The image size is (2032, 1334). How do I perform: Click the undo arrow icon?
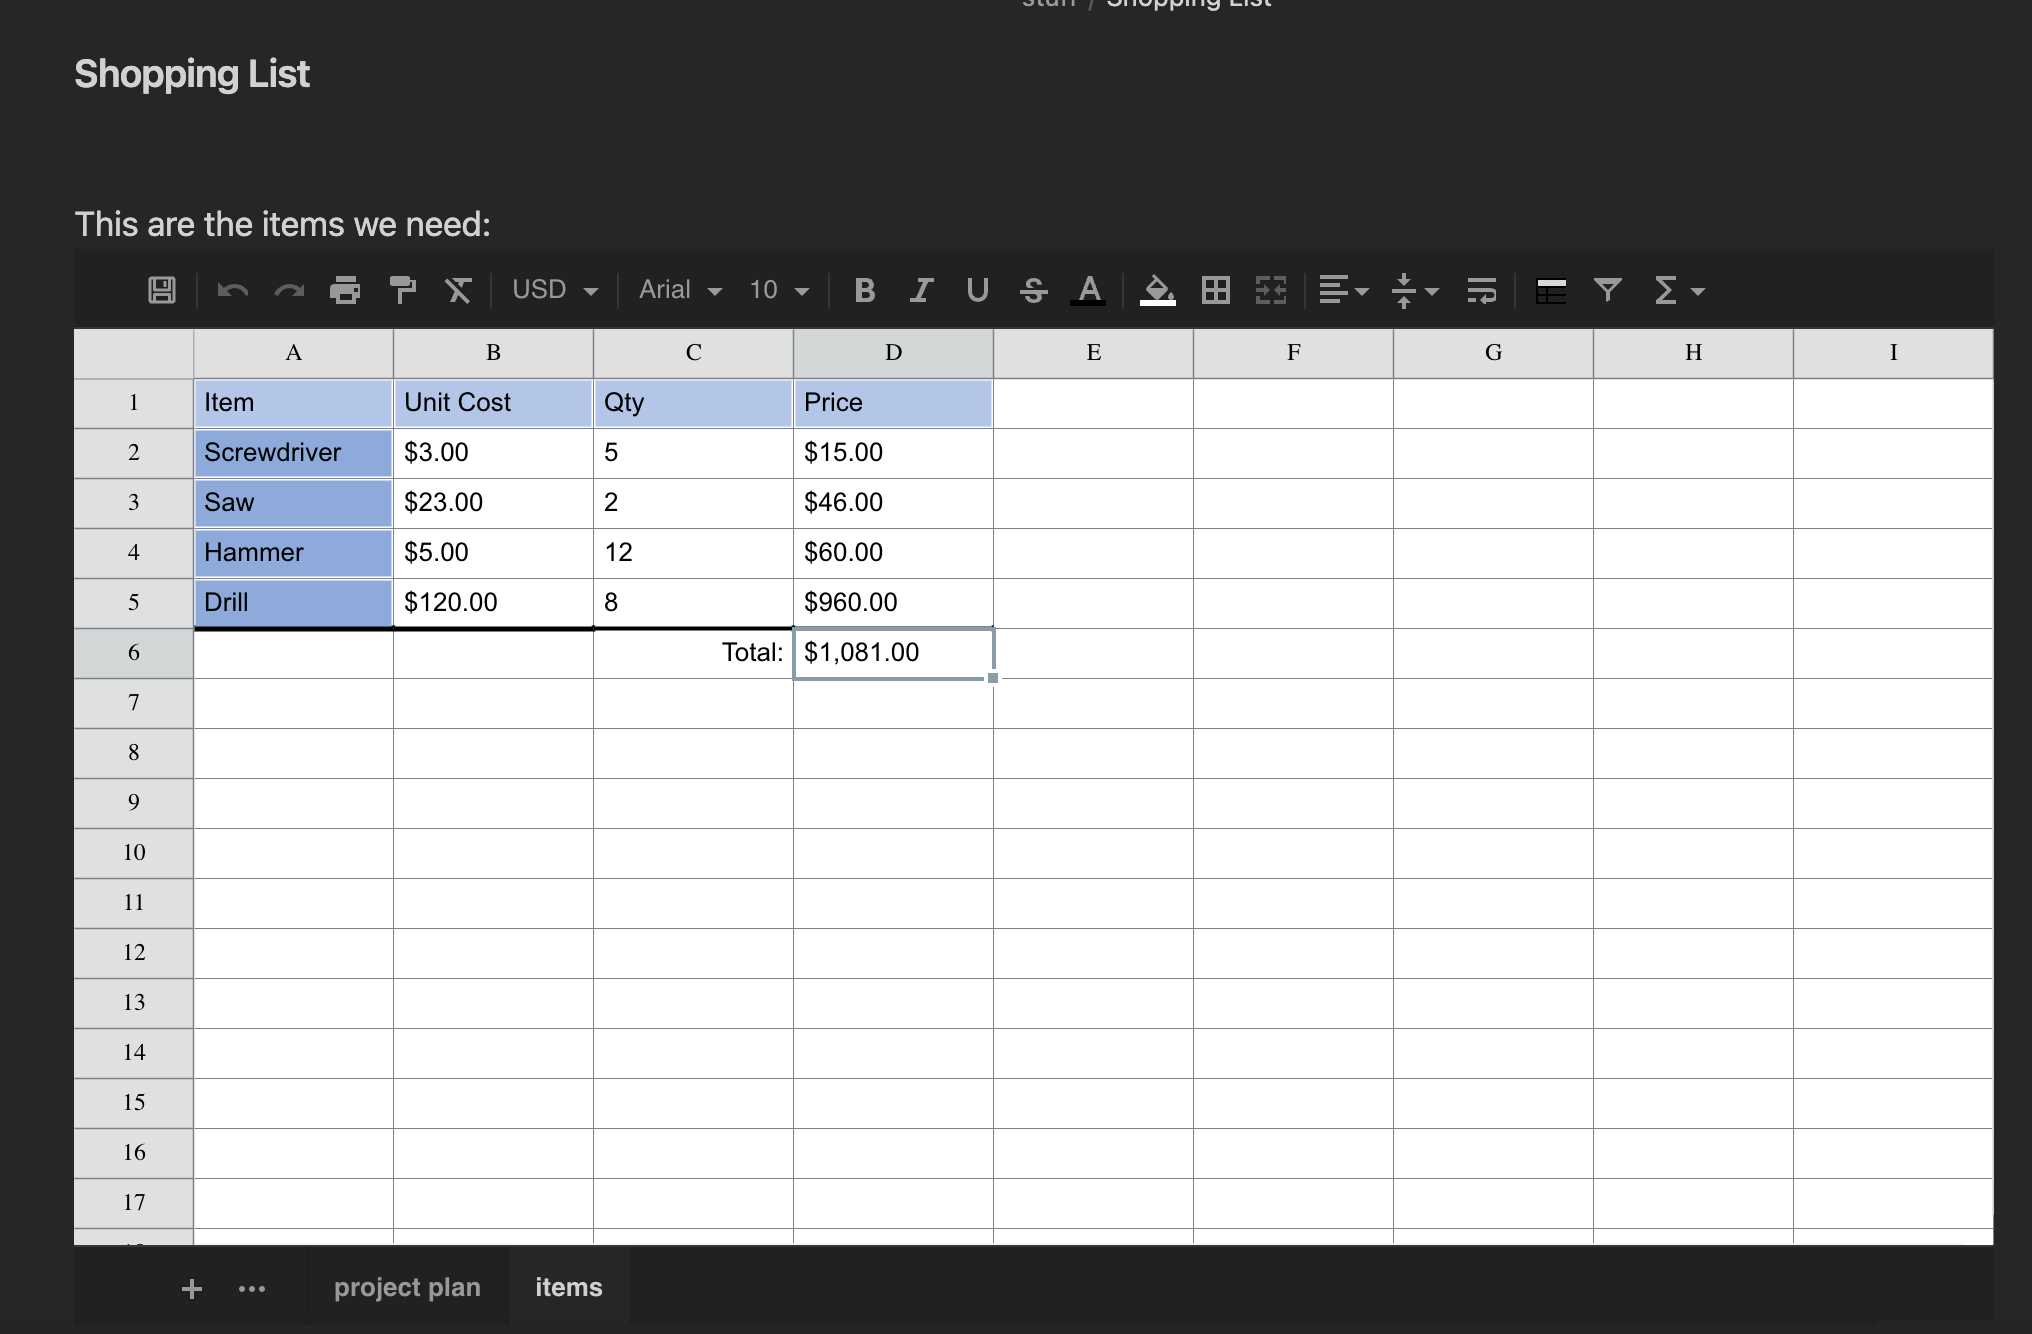[x=233, y=290]
